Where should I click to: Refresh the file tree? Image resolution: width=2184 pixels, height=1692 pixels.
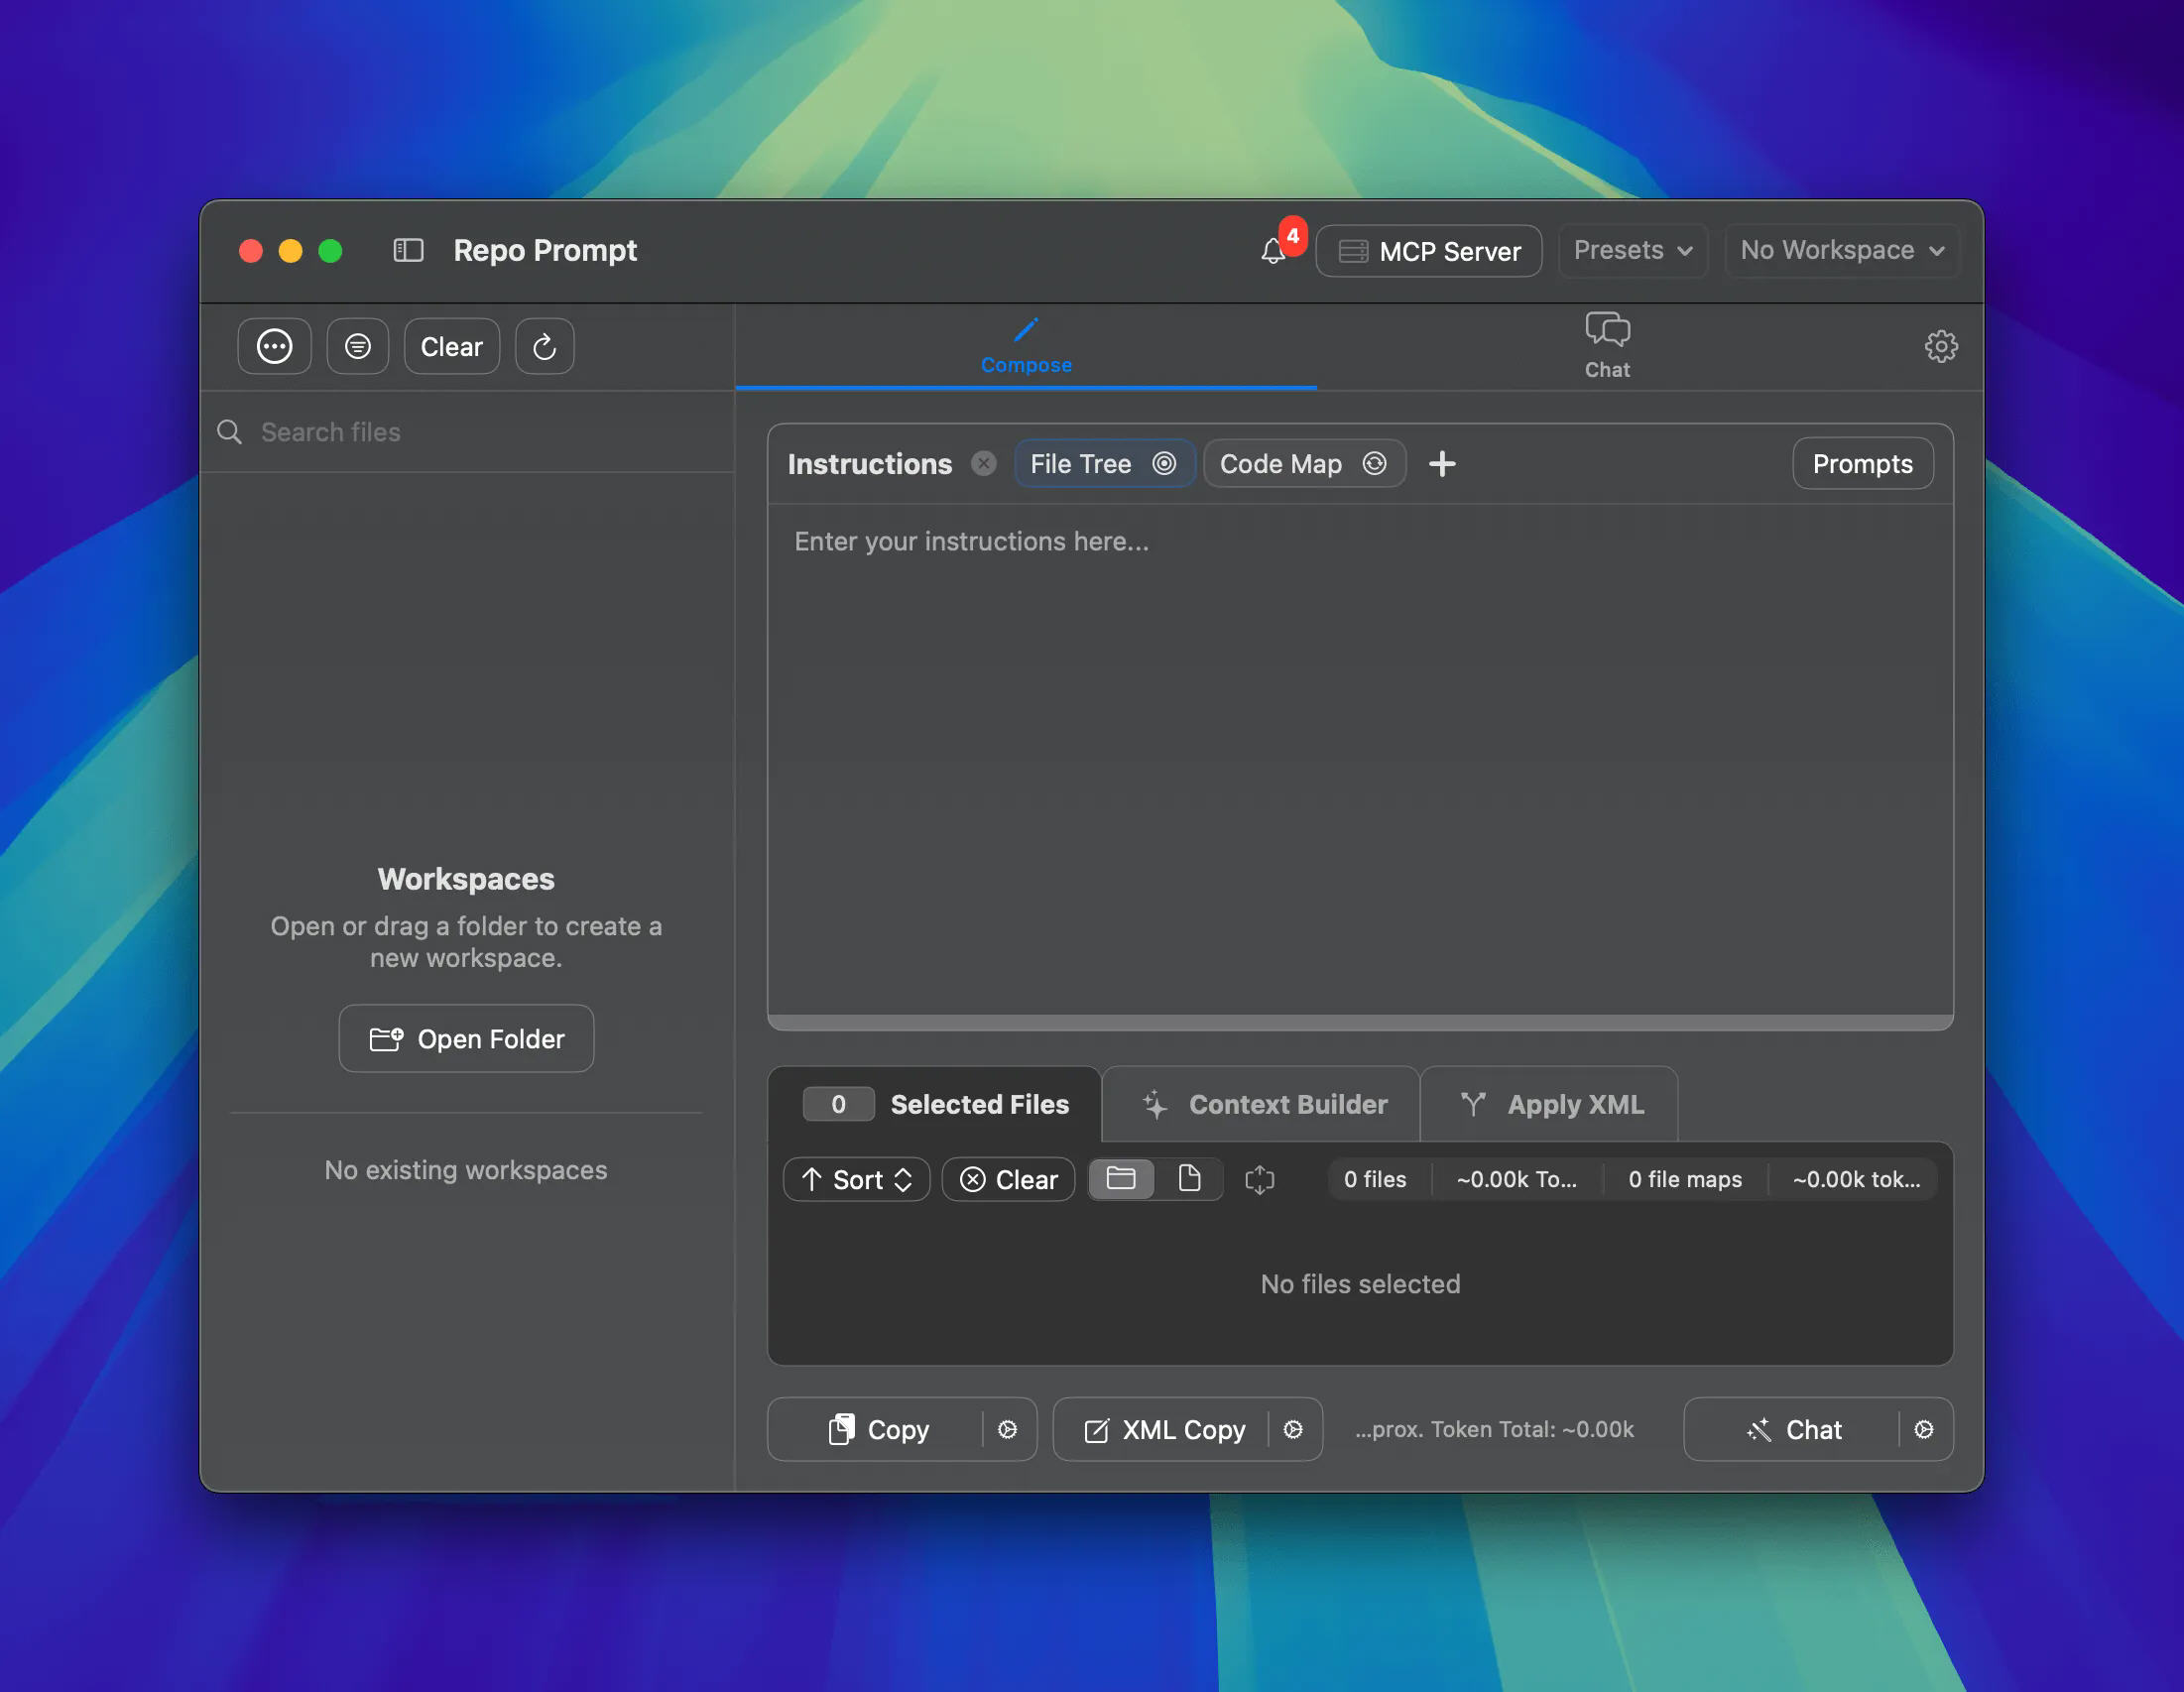point(544,347)
